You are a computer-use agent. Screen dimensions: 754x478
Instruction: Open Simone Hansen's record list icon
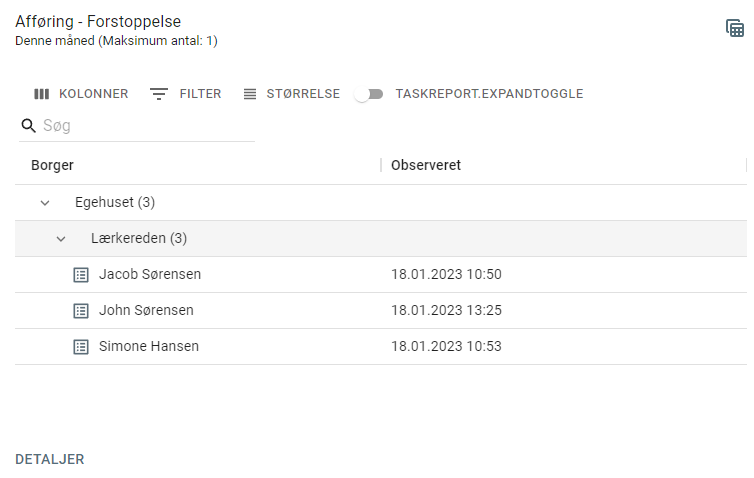81,347
